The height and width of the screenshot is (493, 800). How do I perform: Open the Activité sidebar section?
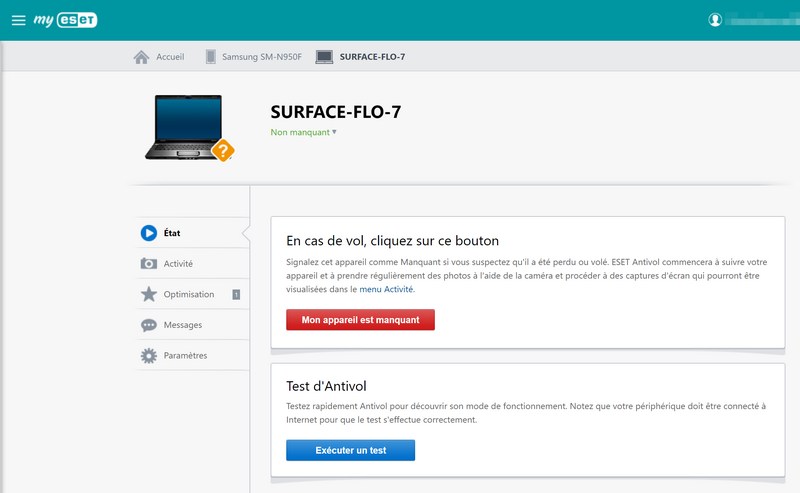(x=193, y=263)
